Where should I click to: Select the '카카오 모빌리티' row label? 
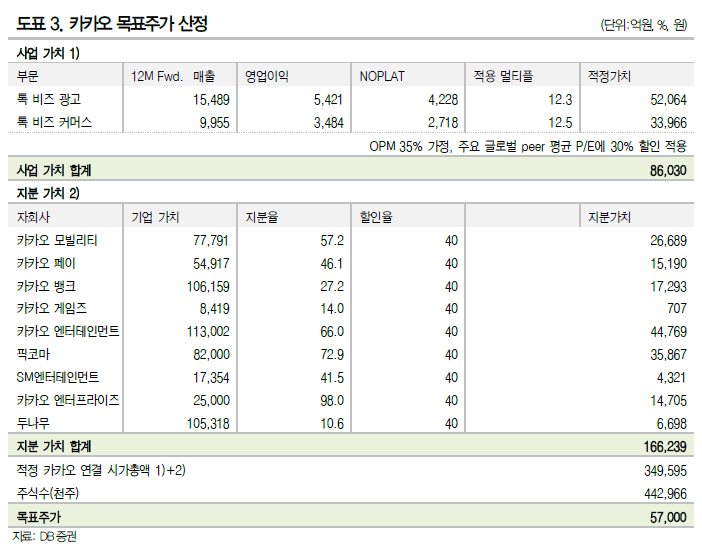57,240
